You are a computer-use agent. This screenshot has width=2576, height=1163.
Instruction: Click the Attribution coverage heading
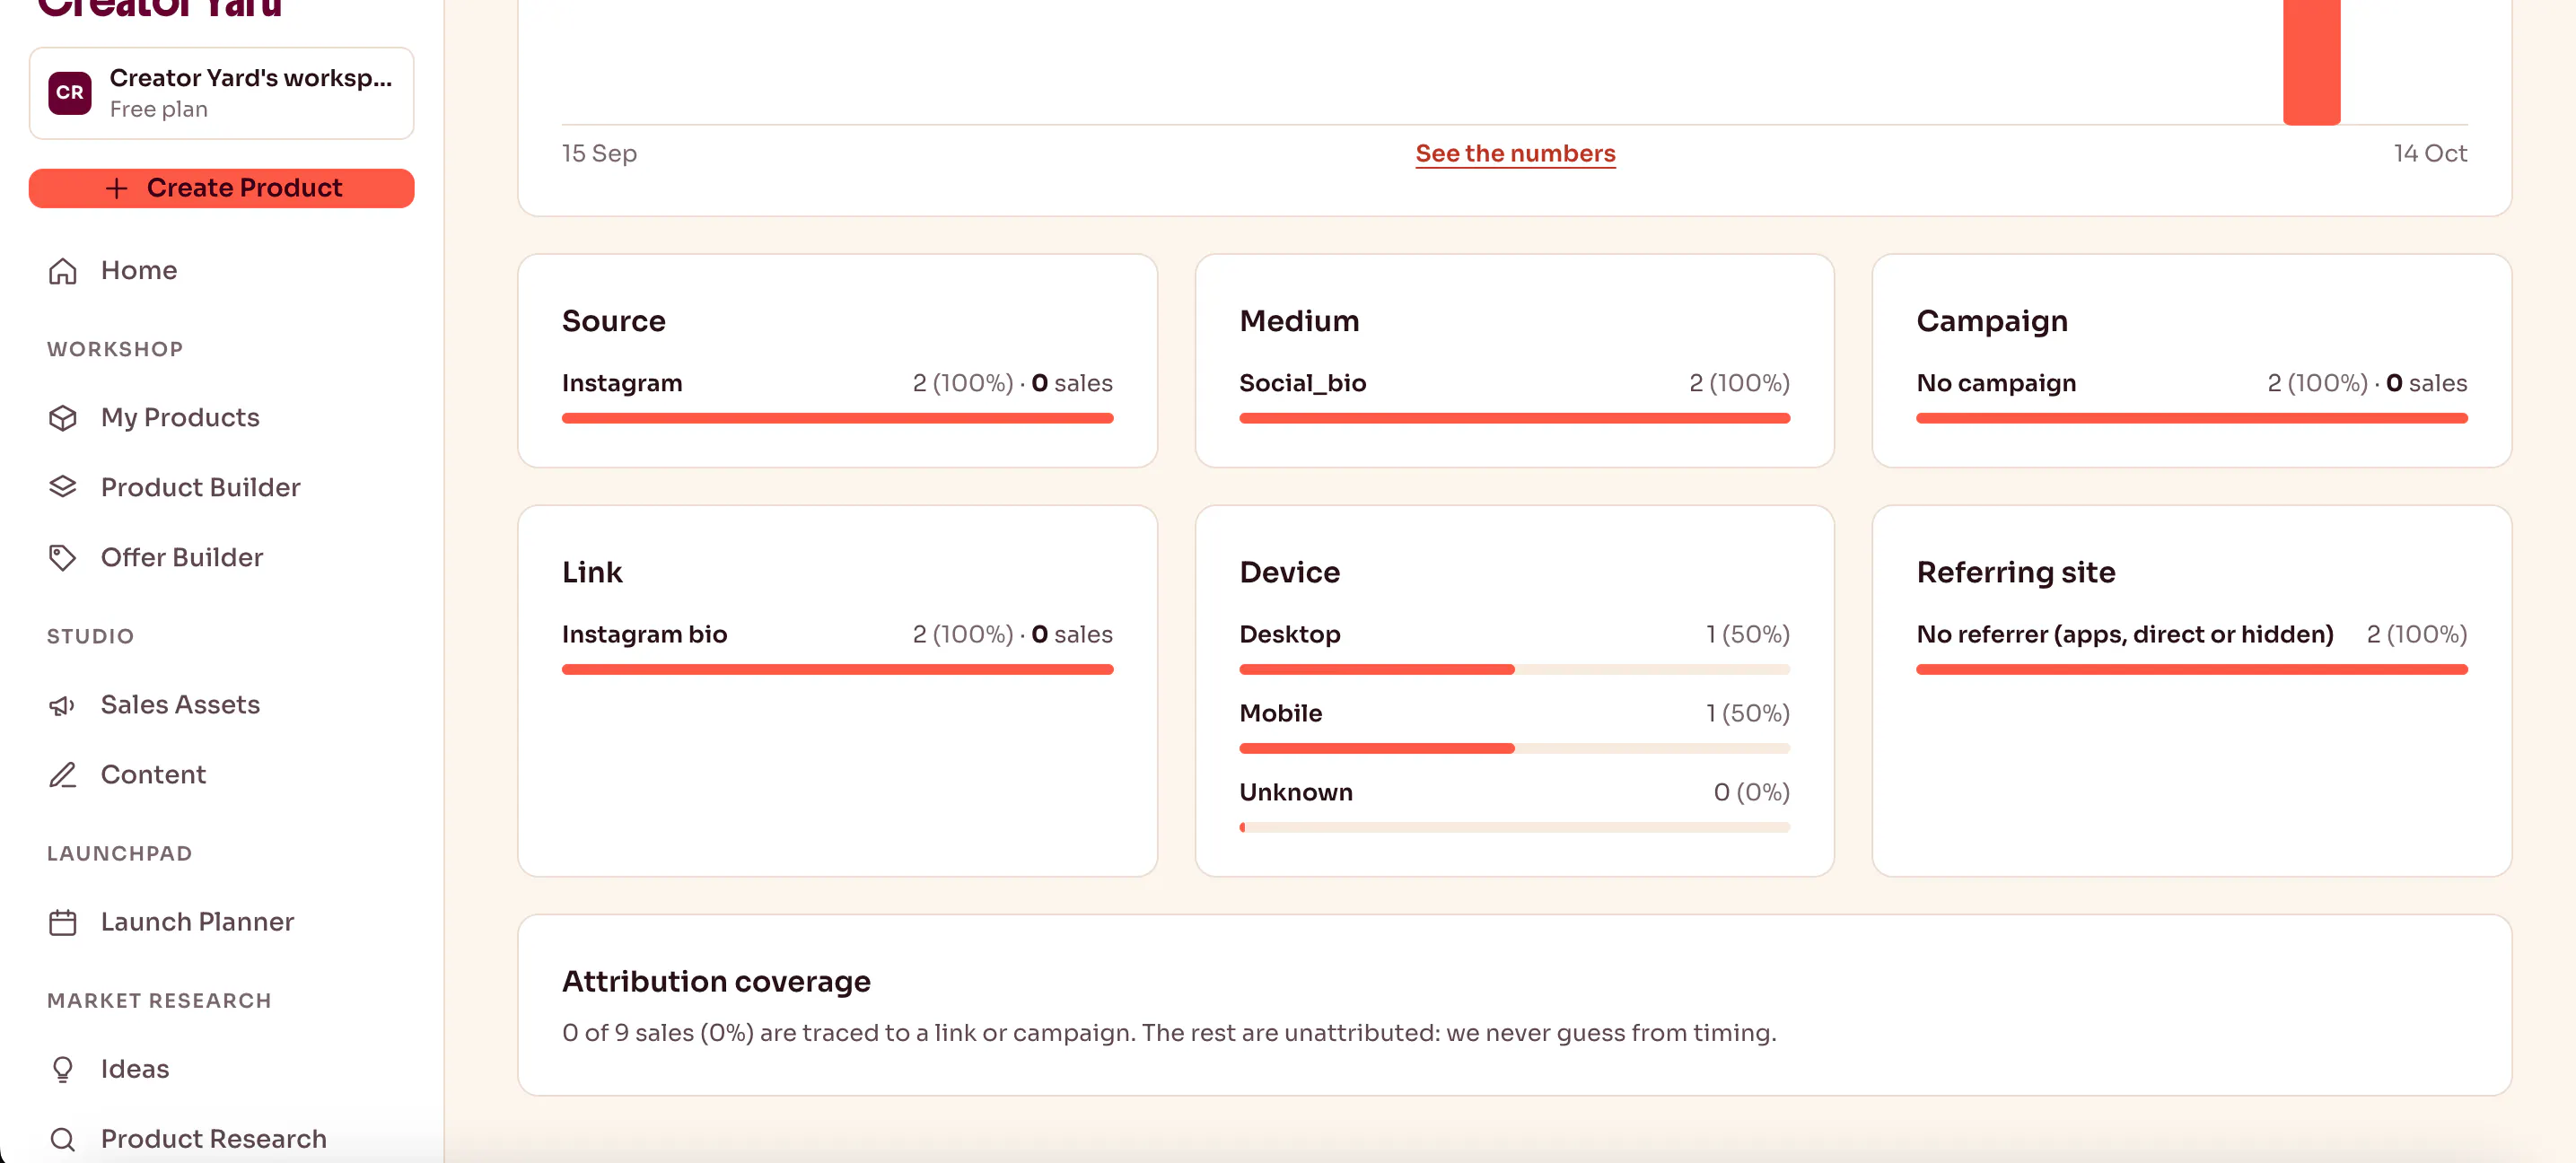point(716,982)
